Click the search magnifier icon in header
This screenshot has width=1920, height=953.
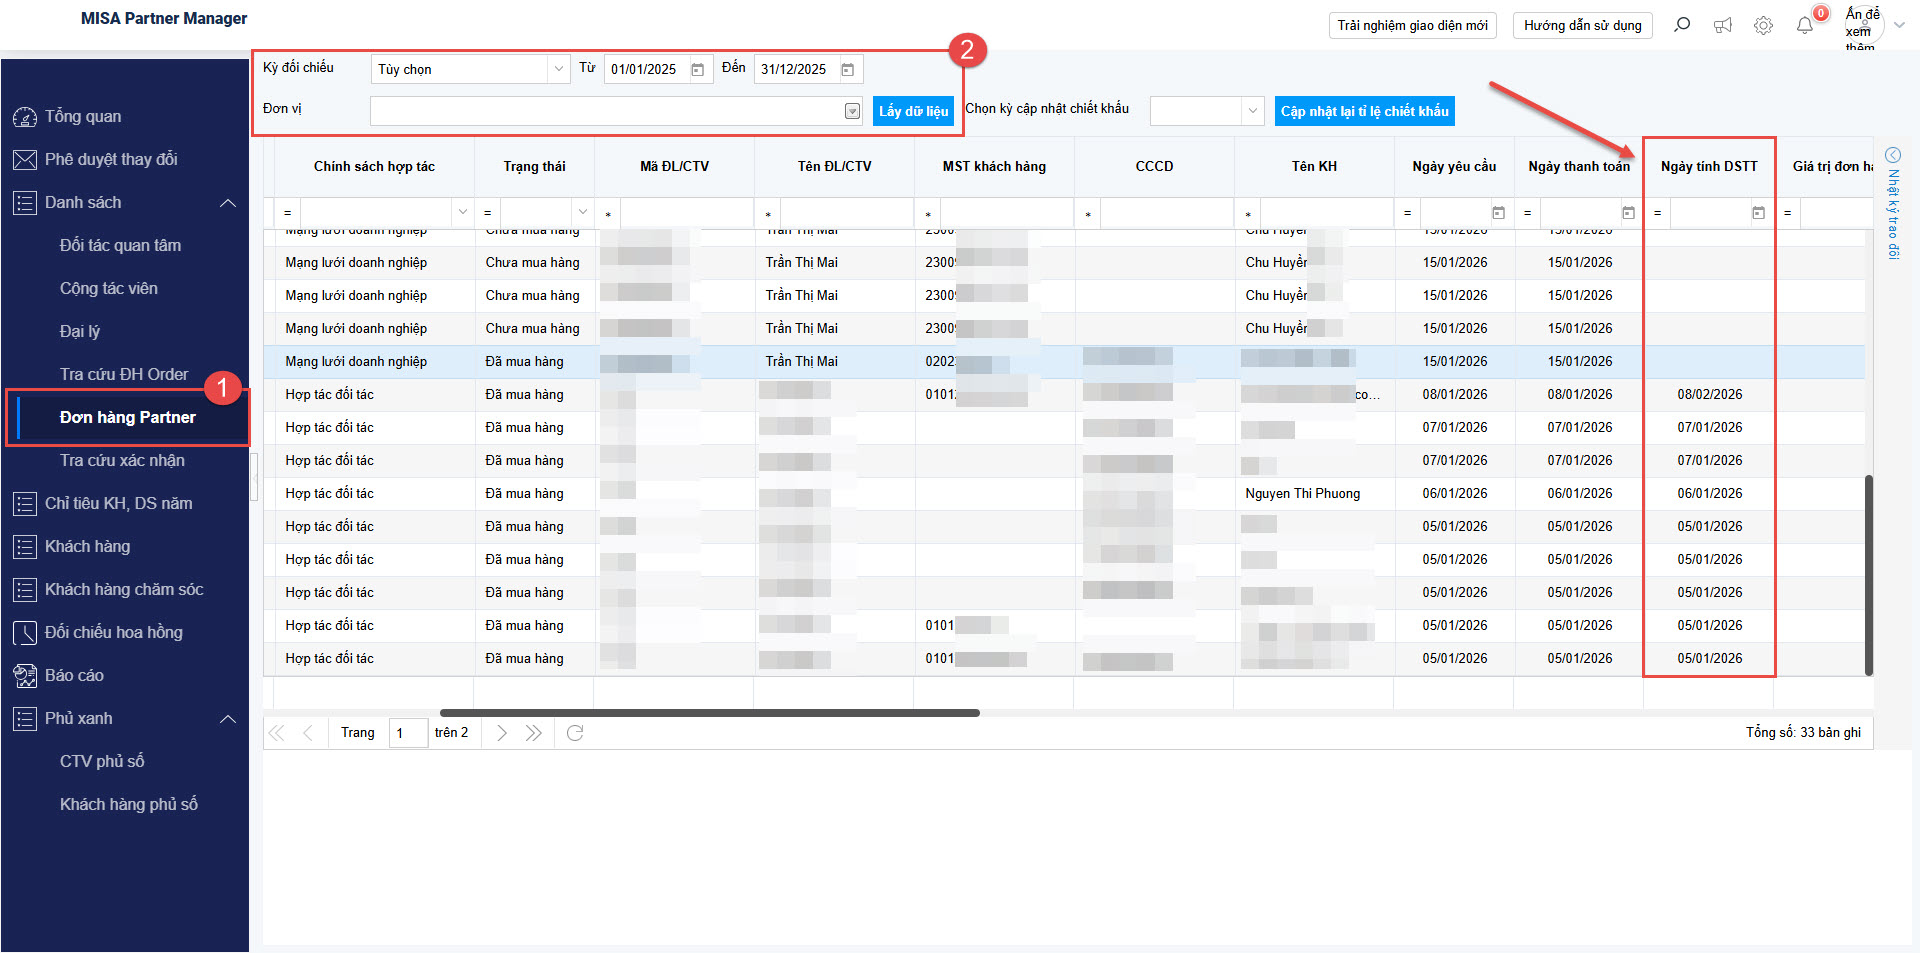1682,25
